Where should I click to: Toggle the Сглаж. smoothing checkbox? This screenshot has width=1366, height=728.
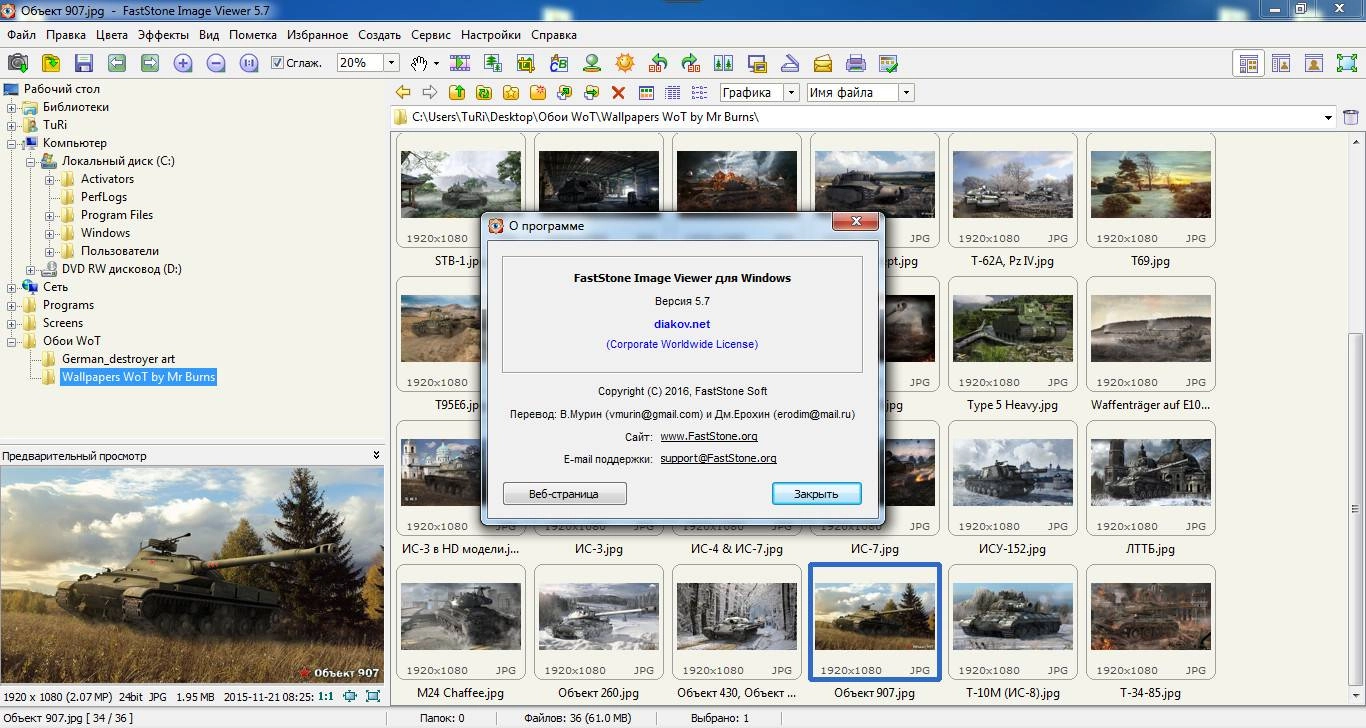click(x=278, y=63)
